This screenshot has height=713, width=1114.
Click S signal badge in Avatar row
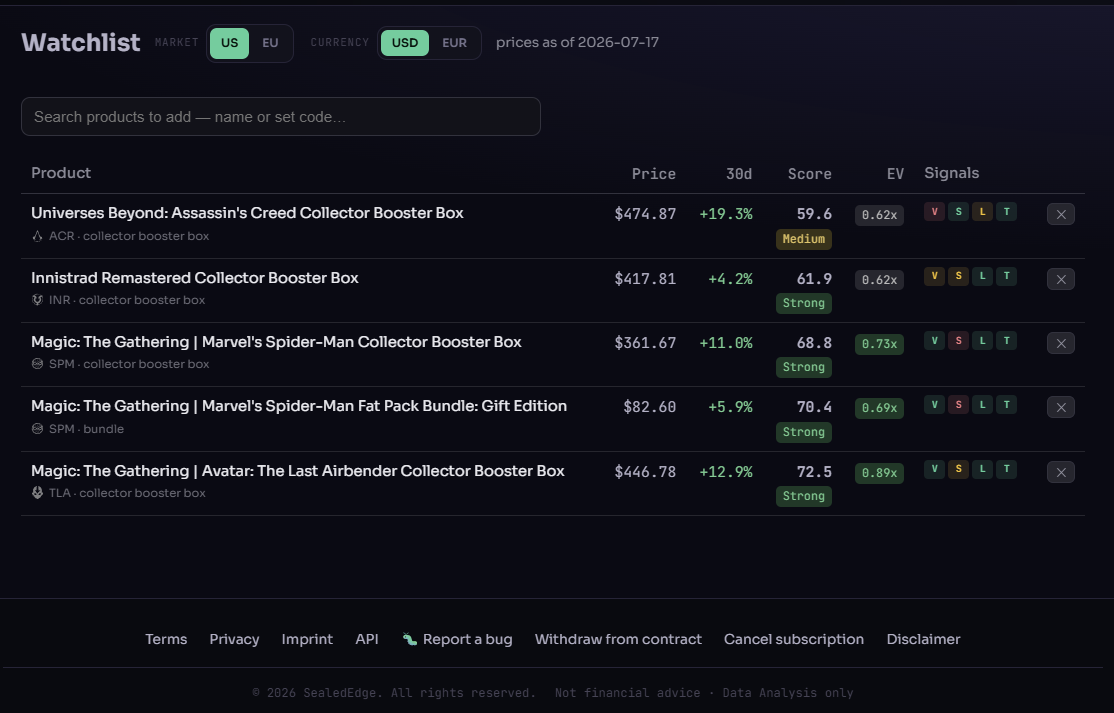(958, 469)
